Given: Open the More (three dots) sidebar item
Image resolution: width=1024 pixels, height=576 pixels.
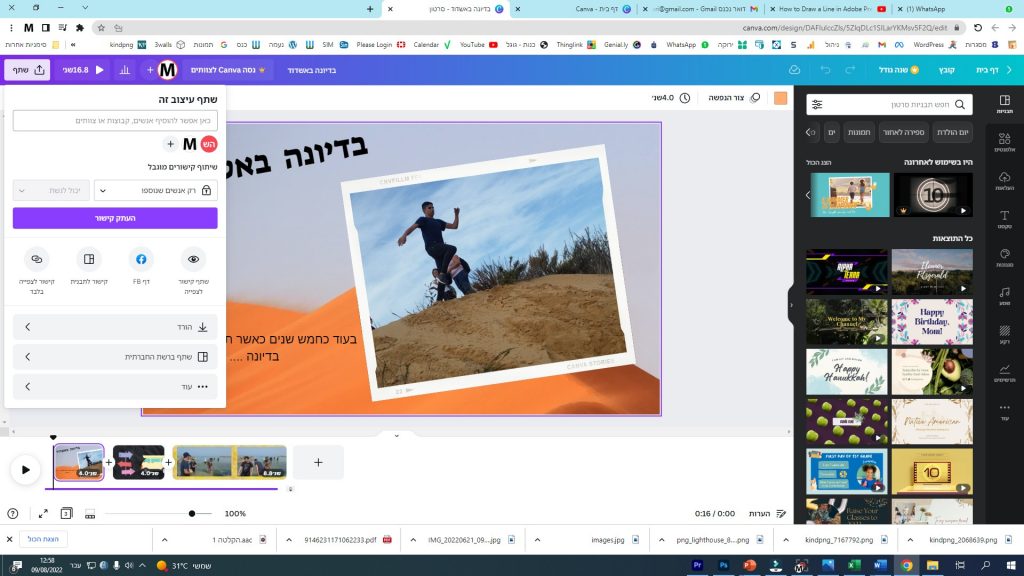Looking at the screenshot, I should 1004,411.
